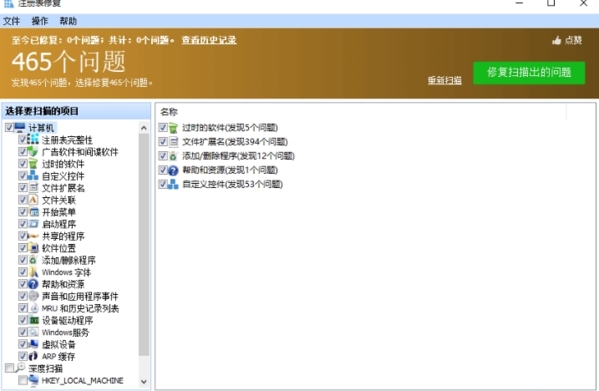This screenshot has width=599, height=391.
Task: Click the Windows 字体 icon
Action: point(33,272)
